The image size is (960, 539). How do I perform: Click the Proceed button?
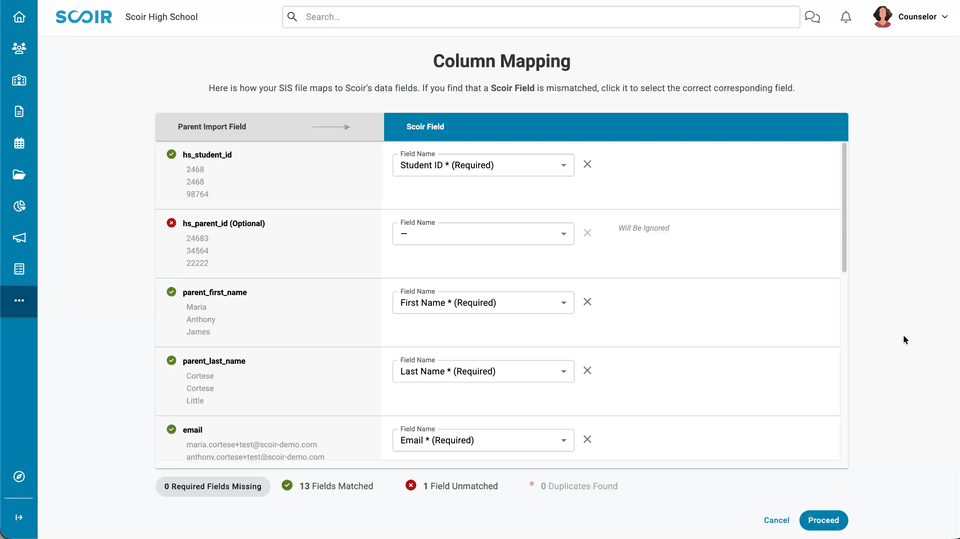(823, 520)
